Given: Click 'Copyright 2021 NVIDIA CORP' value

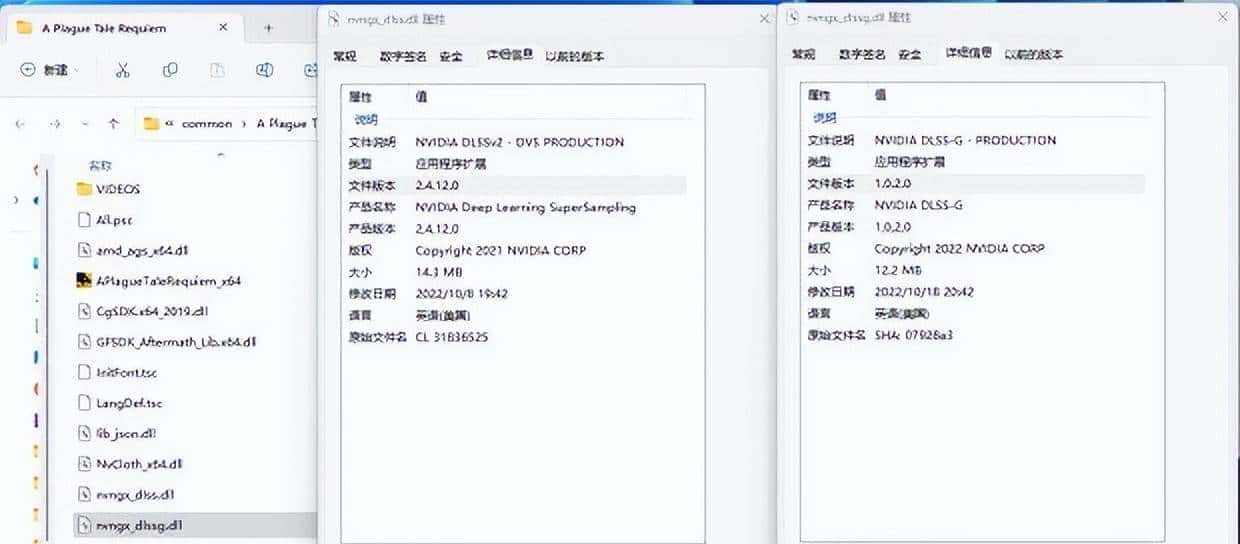Looking at the screenshot, I should (x=500, y=250).
